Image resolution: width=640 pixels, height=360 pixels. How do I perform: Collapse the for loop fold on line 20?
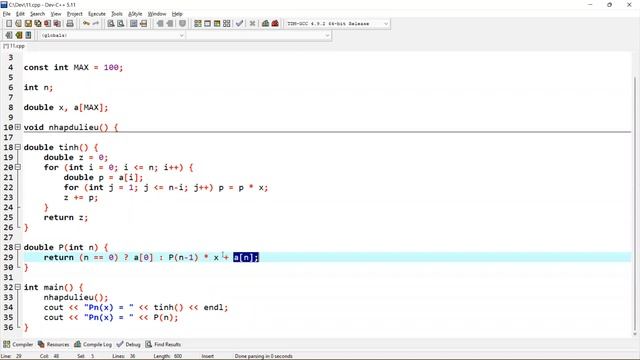(18, 167)
